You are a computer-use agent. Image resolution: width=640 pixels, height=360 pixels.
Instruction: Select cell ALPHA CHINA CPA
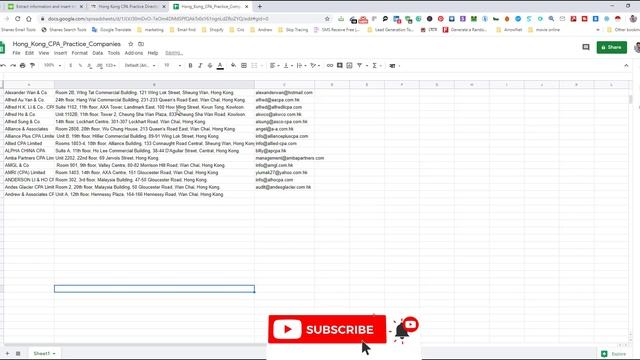29,151
